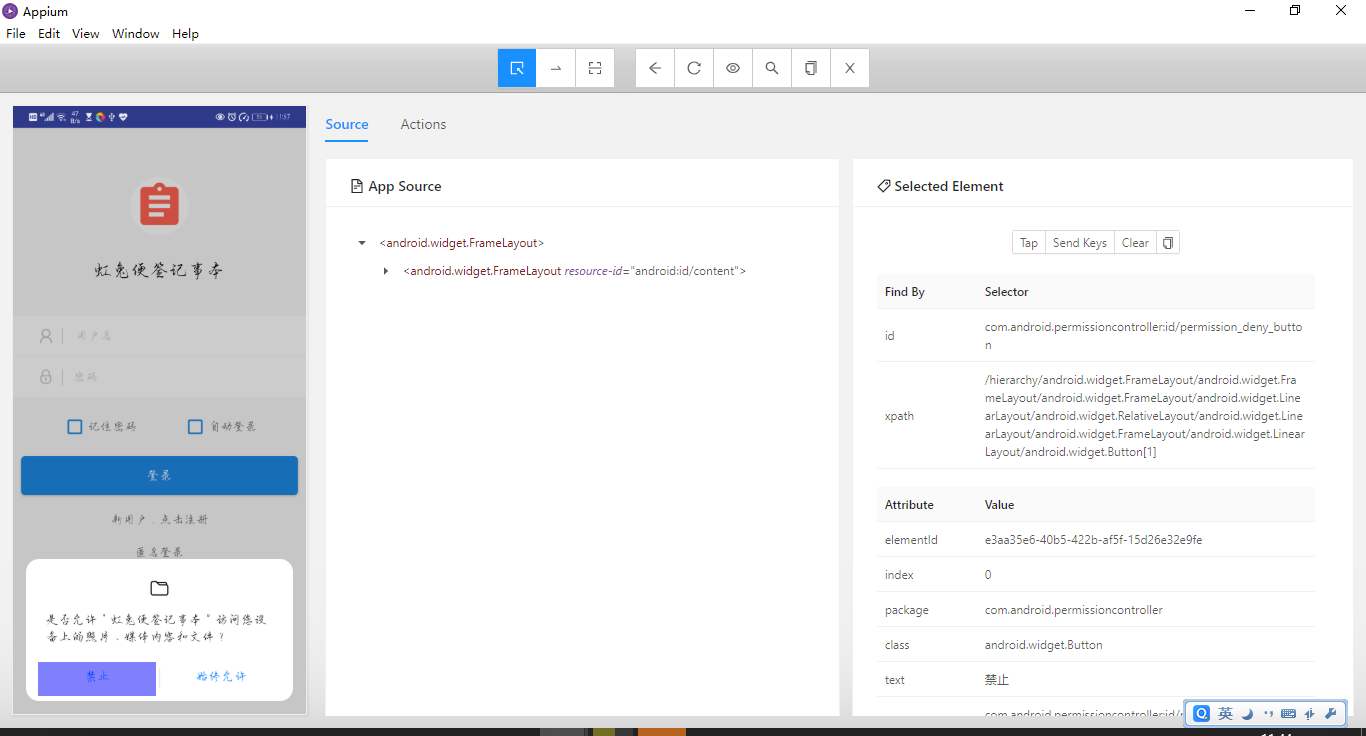
Task: Choose the Tap By Coordinates tool
Action: tap(595, 68)
